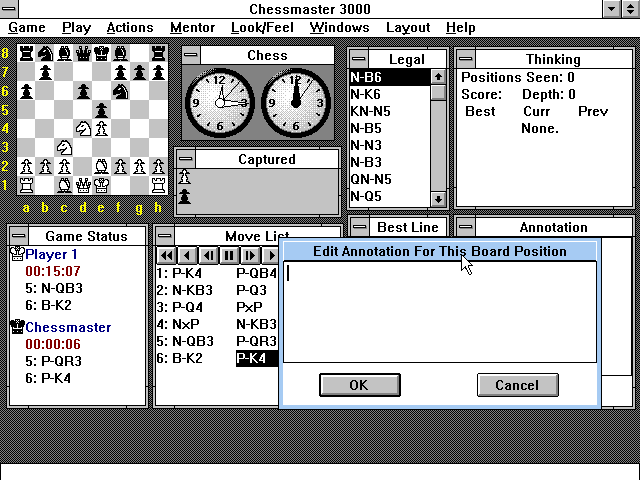This screenshot has height=480, width=640.
Task: Open the Help menu
Action: 460,27
